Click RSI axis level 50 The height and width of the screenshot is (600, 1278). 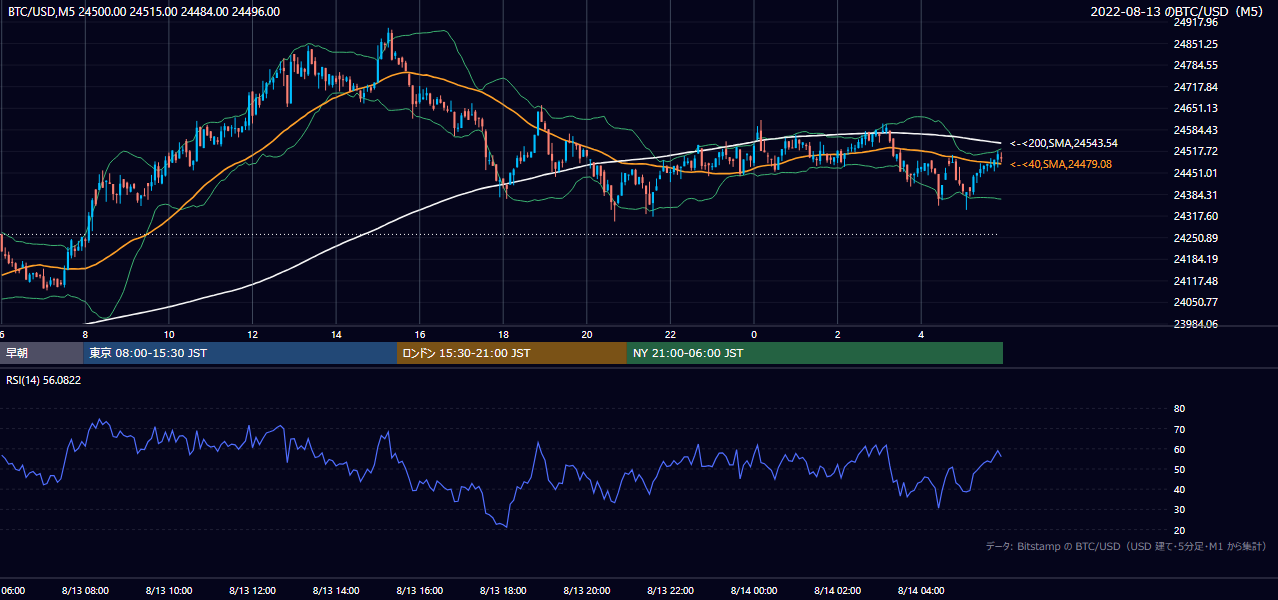pos(1179,469)
